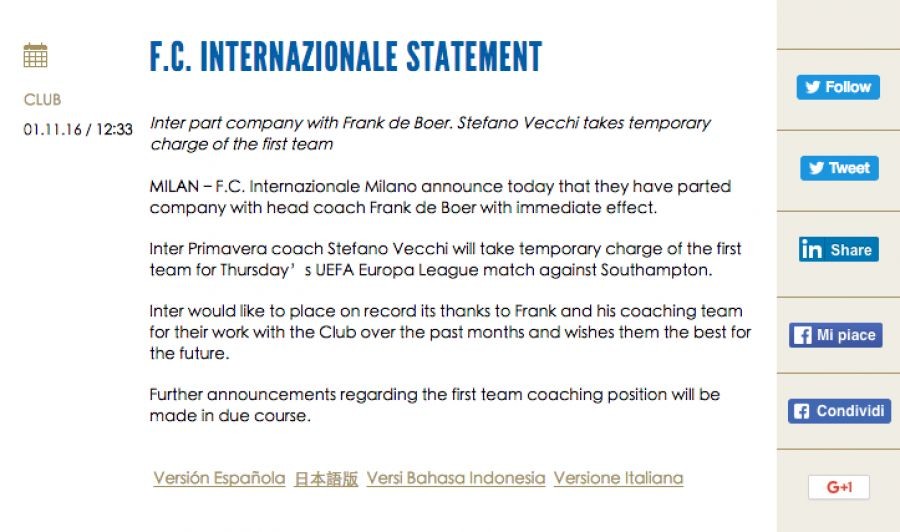Screen dimensions: 900x532
Task: Click the Further announcements paragraph
Action: click(434, 405)
